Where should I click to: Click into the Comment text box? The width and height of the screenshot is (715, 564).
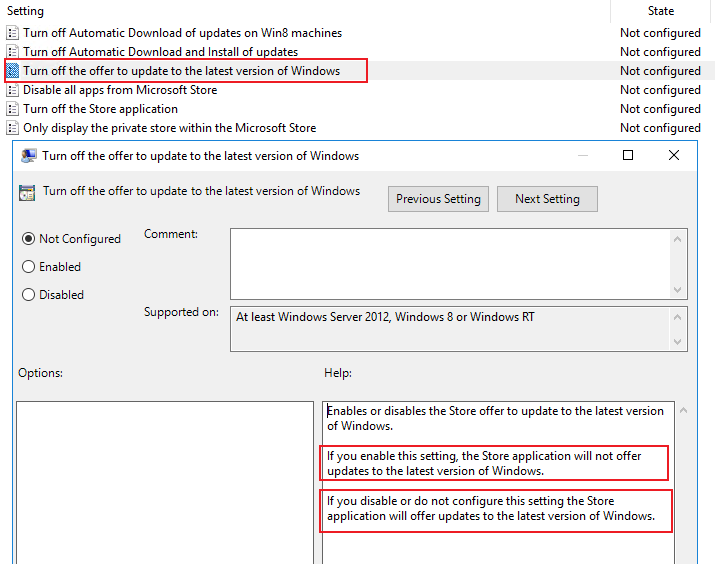coord(450,264)
